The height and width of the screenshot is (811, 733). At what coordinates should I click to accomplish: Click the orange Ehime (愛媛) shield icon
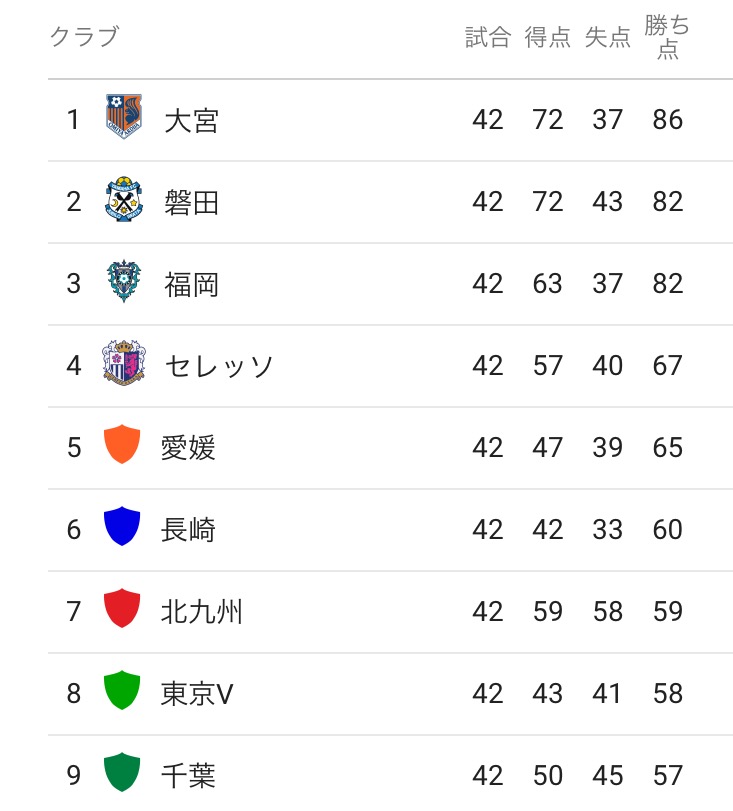coord(122,447)
